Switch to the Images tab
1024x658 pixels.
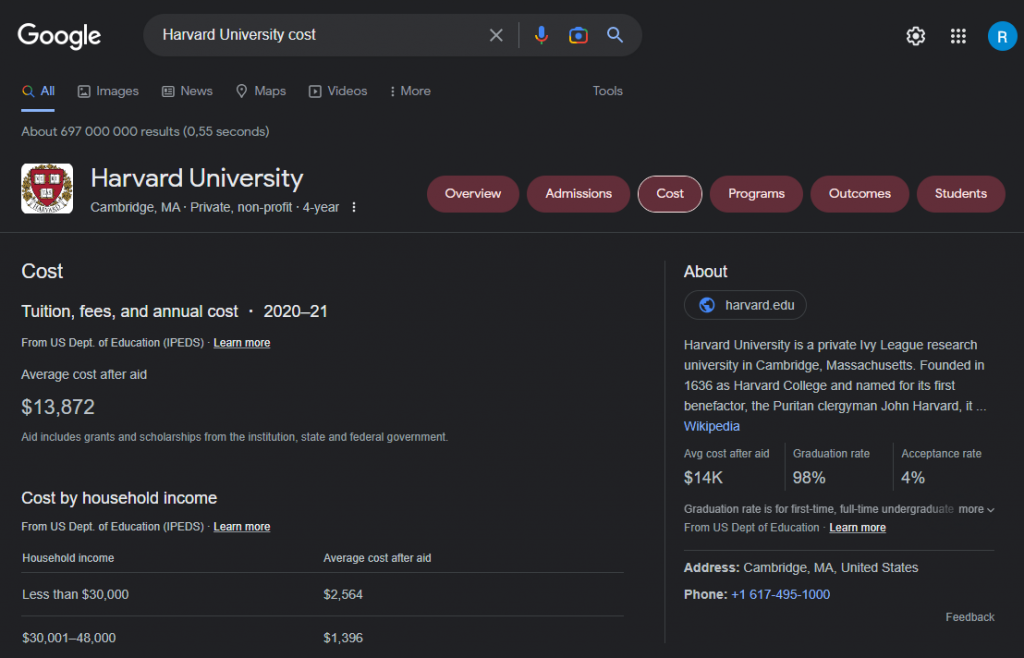(108, 91)
